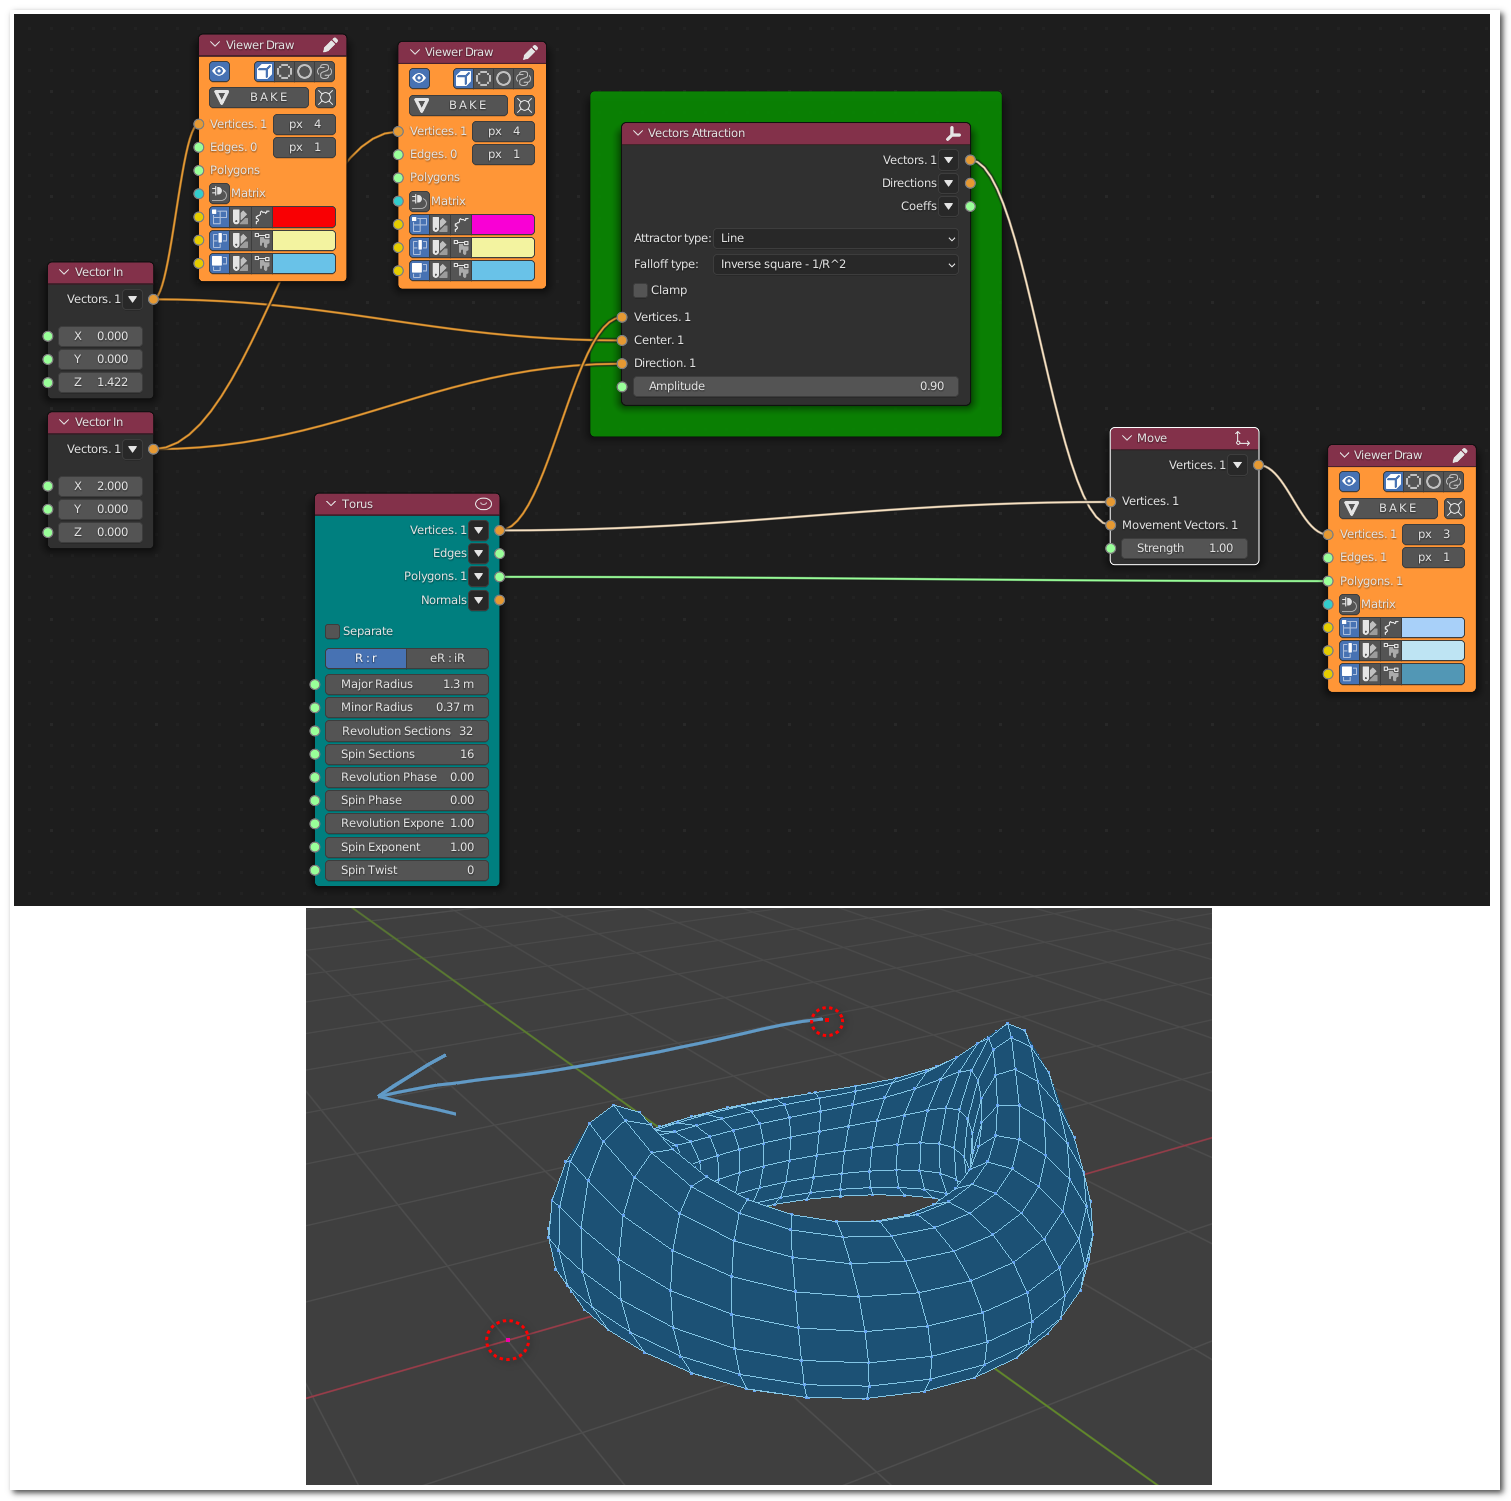Click the torus icon on the Torus node header
Image resolution: width=1511 pixels, height=1501 pixels.
point(483,504)
